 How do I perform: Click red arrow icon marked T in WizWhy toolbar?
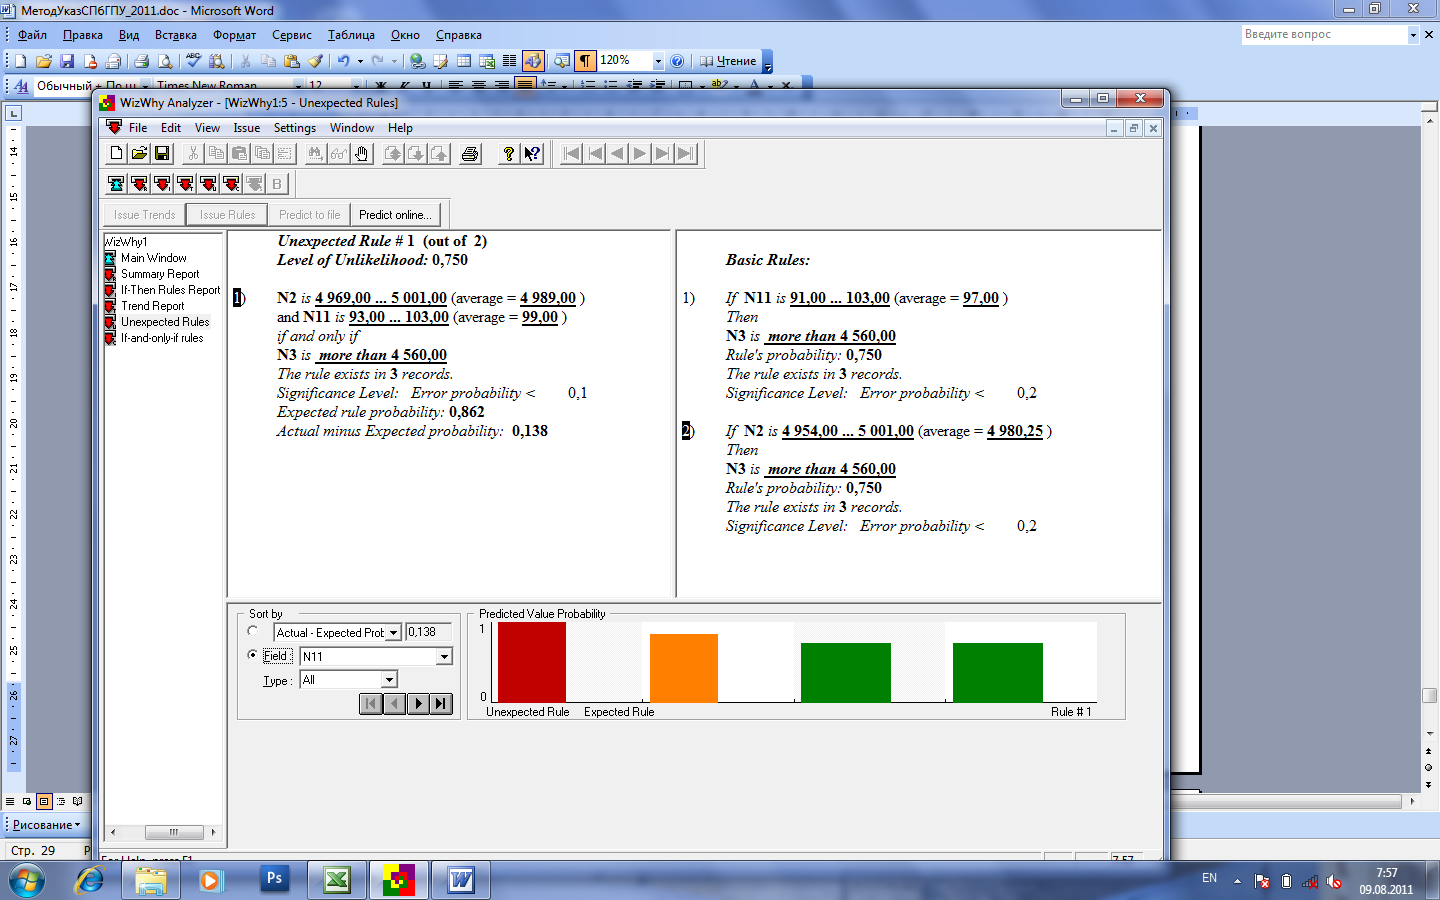click(x=185, y=184)
